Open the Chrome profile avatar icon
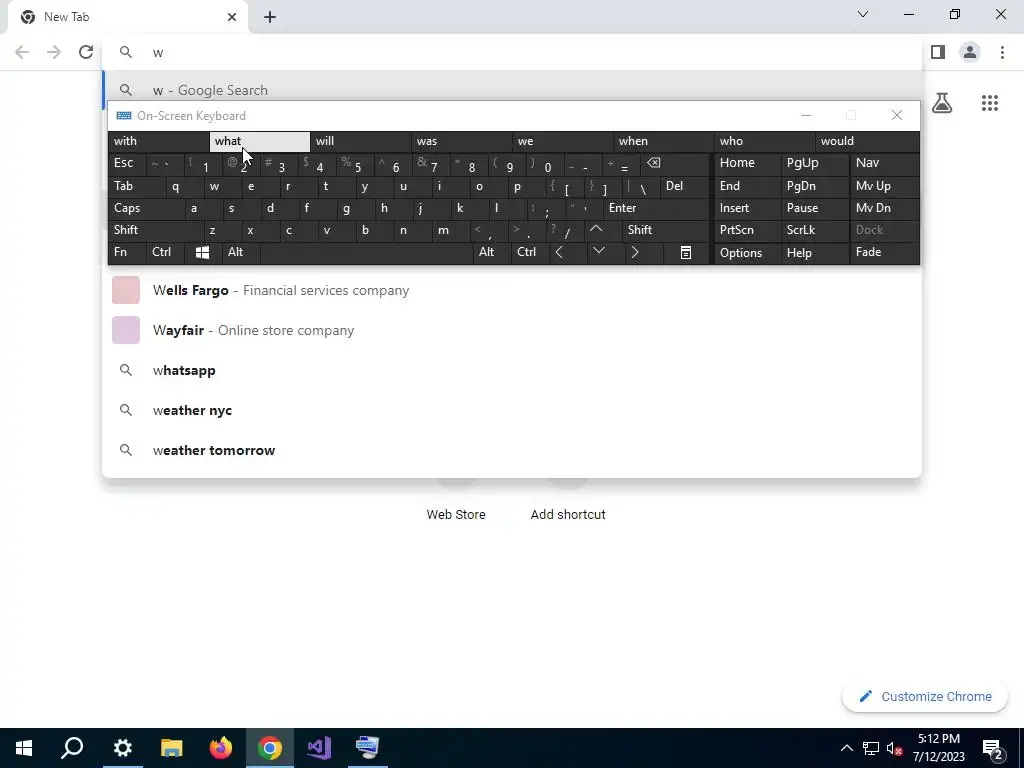The height and width of the screenshot is (768, 1024). pyautogui.click(x=970, y=52)
